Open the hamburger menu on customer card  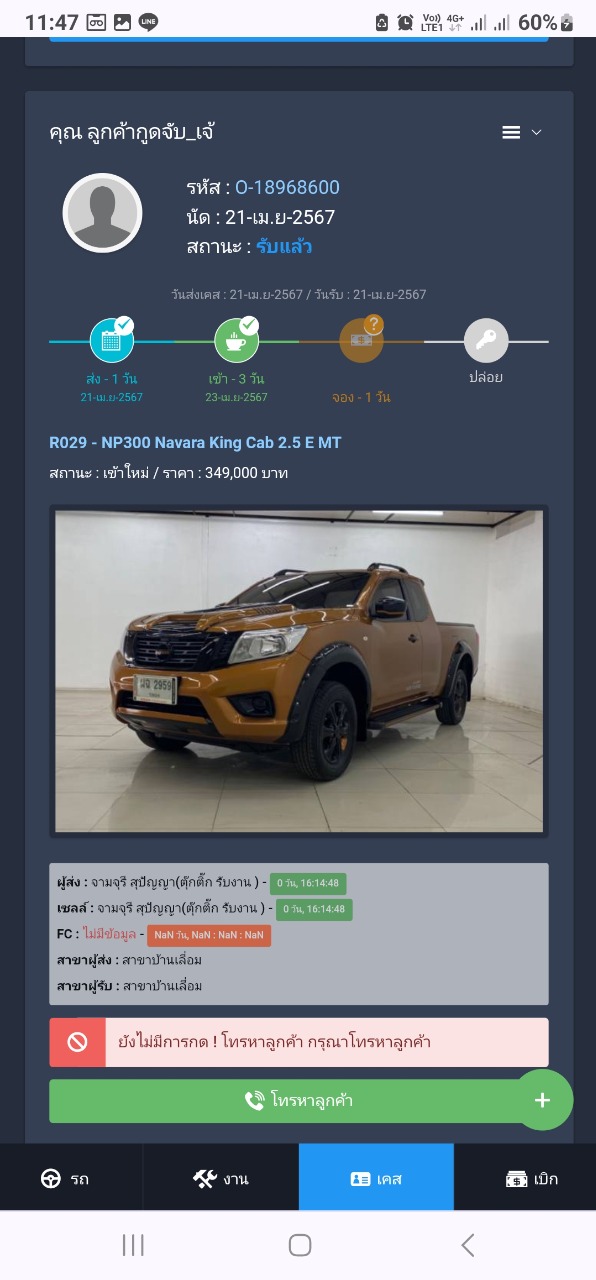(511, 133)
